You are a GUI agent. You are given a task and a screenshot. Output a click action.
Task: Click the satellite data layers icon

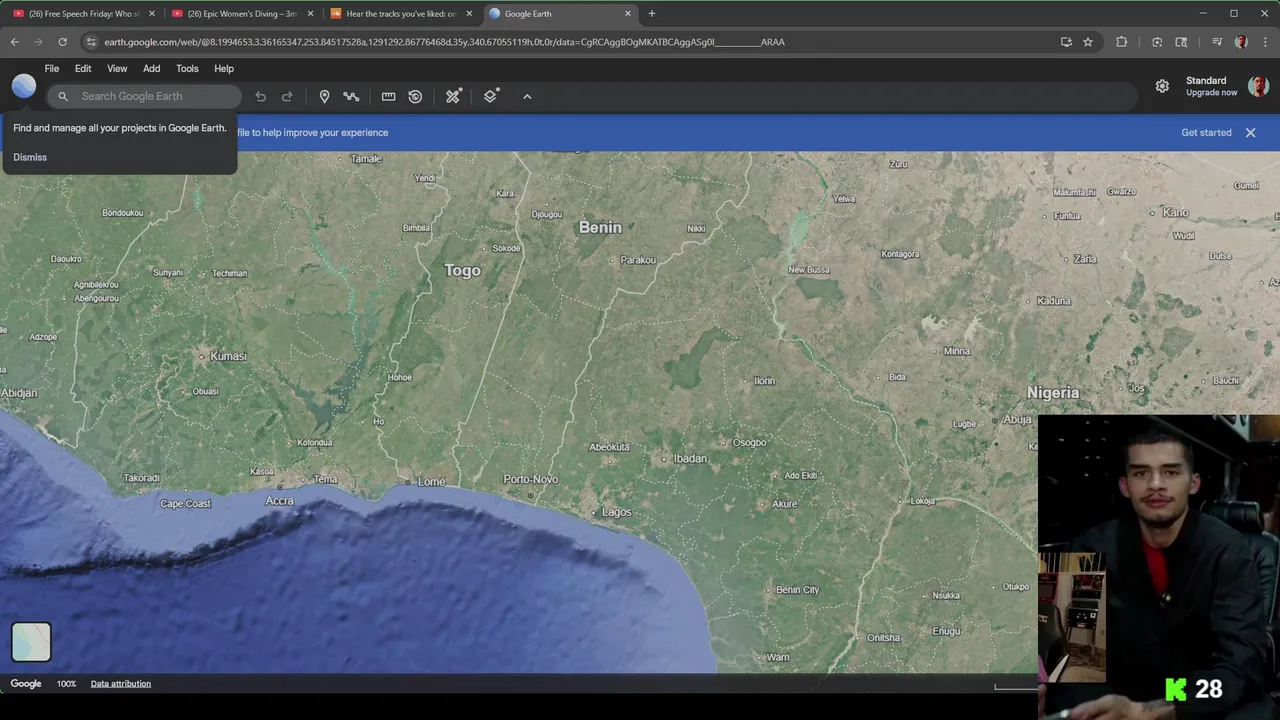click(x=453, y=96)
